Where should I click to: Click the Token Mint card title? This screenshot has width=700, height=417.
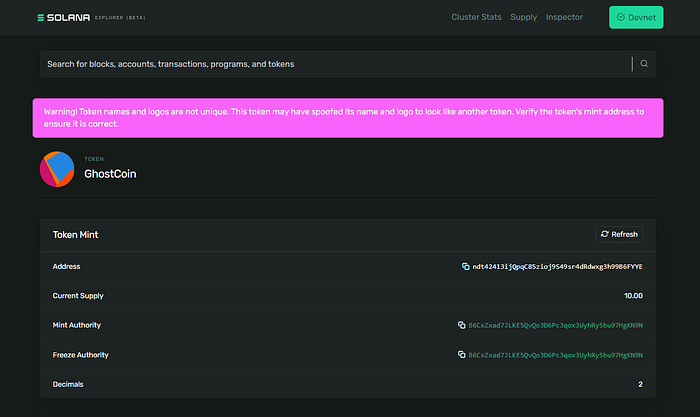point(75,234)
